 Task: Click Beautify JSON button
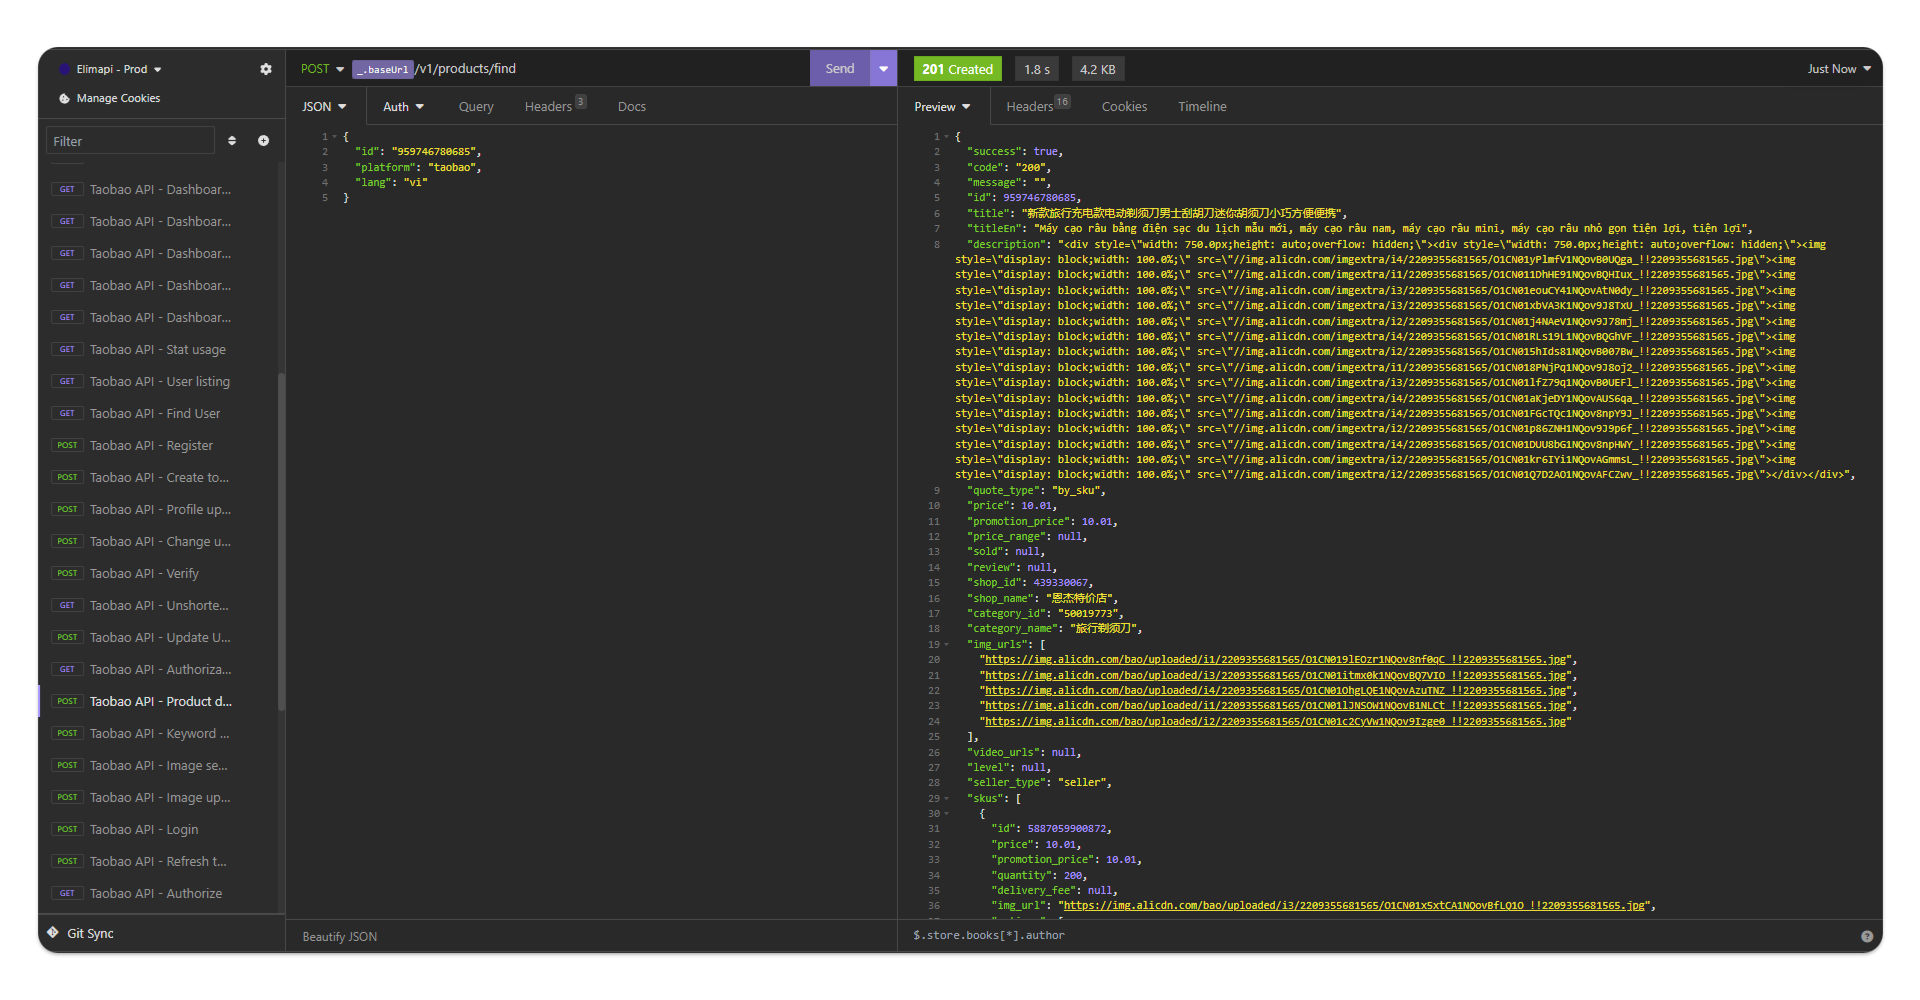click(x=340, y=937)
